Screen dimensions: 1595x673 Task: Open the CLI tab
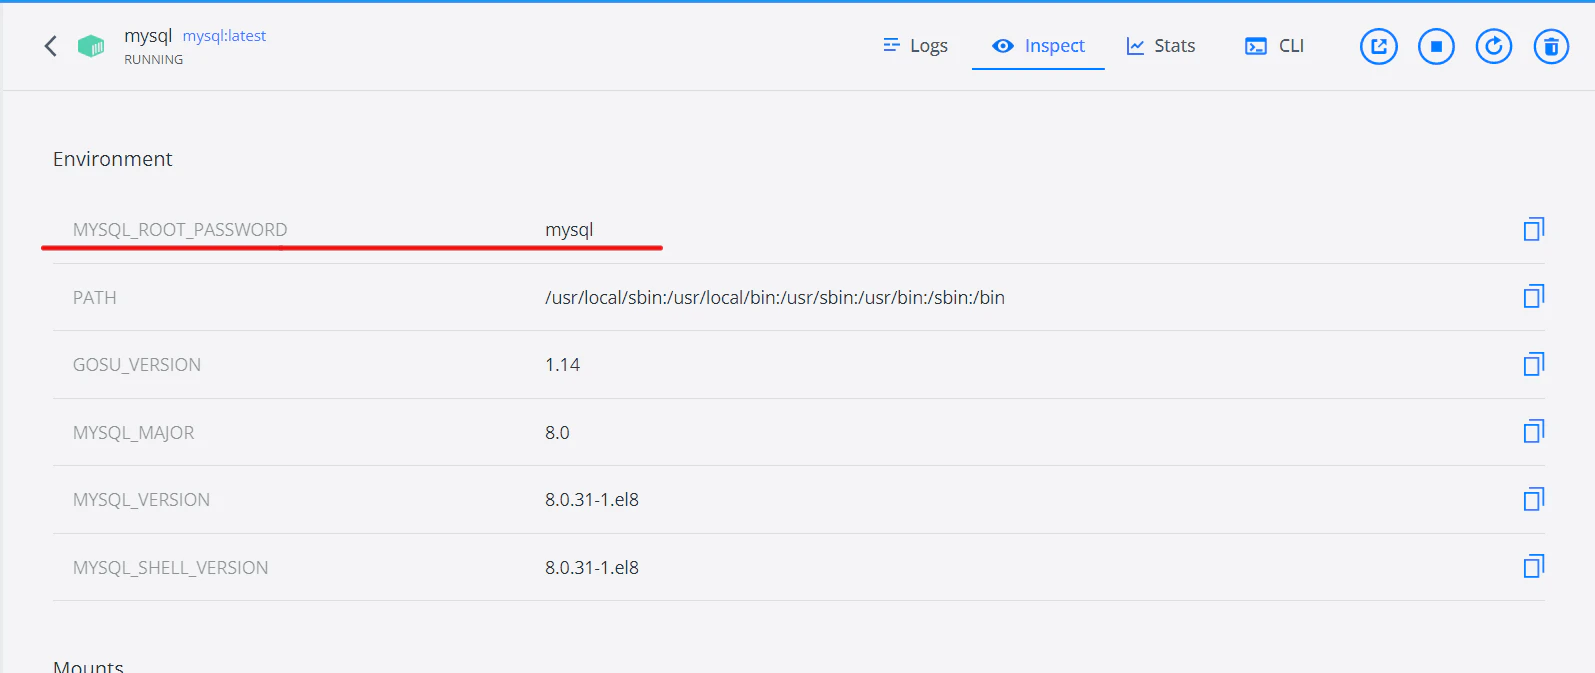click(1274, 46)
